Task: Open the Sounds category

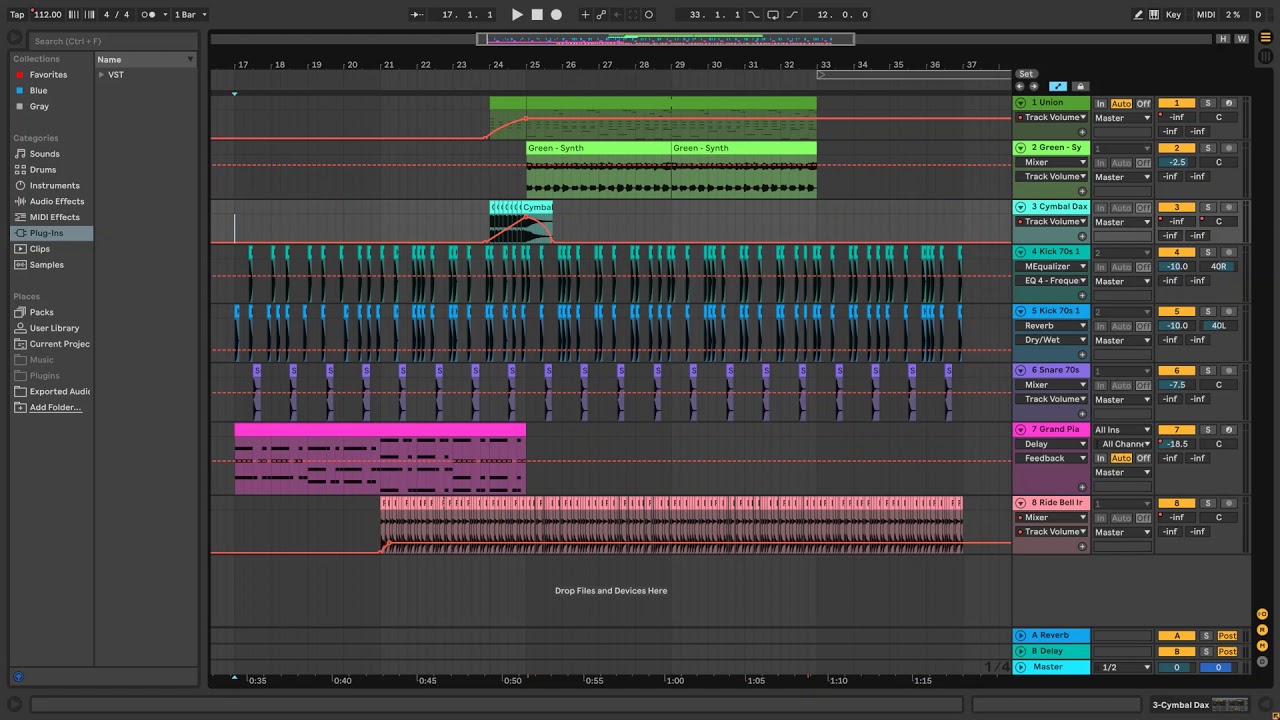Action: pos(44,154)
